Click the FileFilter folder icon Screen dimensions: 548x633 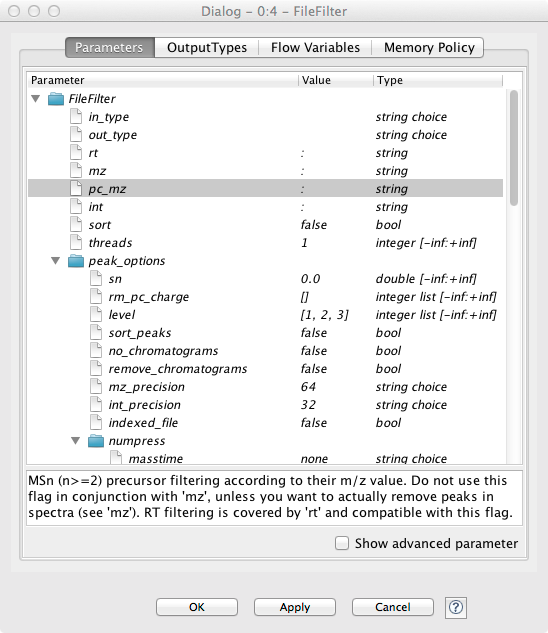click(x=56, y=99)
